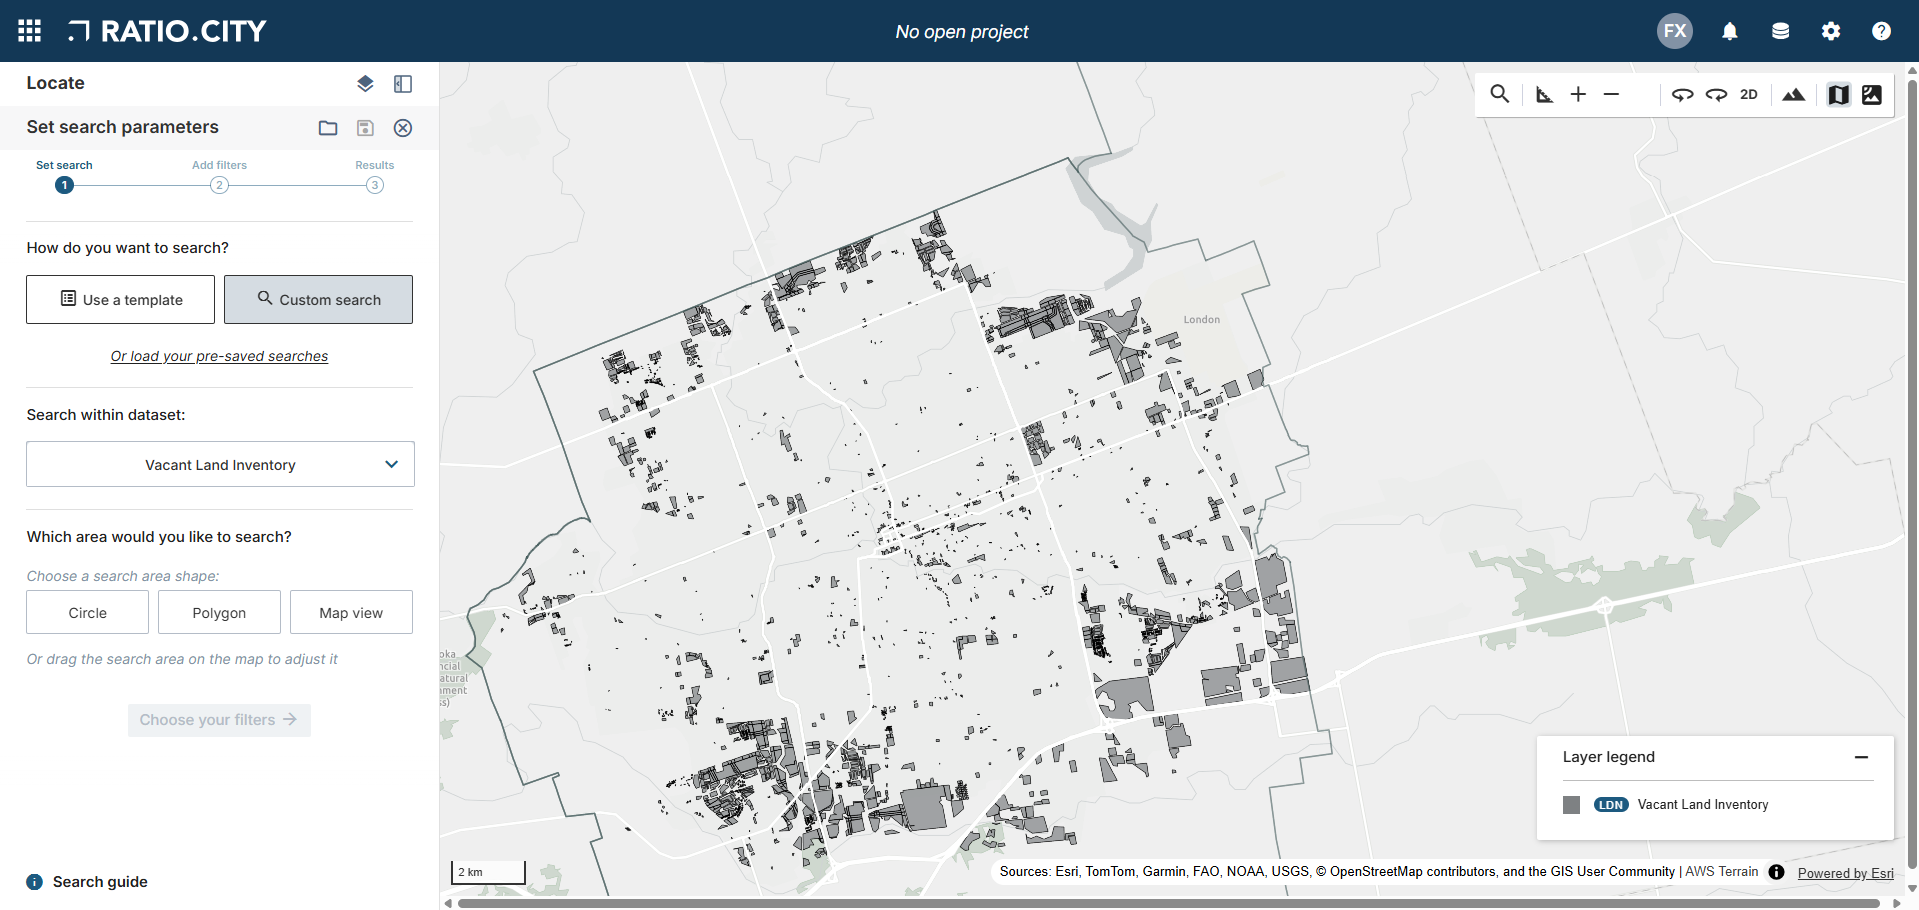Zoom in on the map
Viewport: 1919px width, 910px height.
[1578, 94]
